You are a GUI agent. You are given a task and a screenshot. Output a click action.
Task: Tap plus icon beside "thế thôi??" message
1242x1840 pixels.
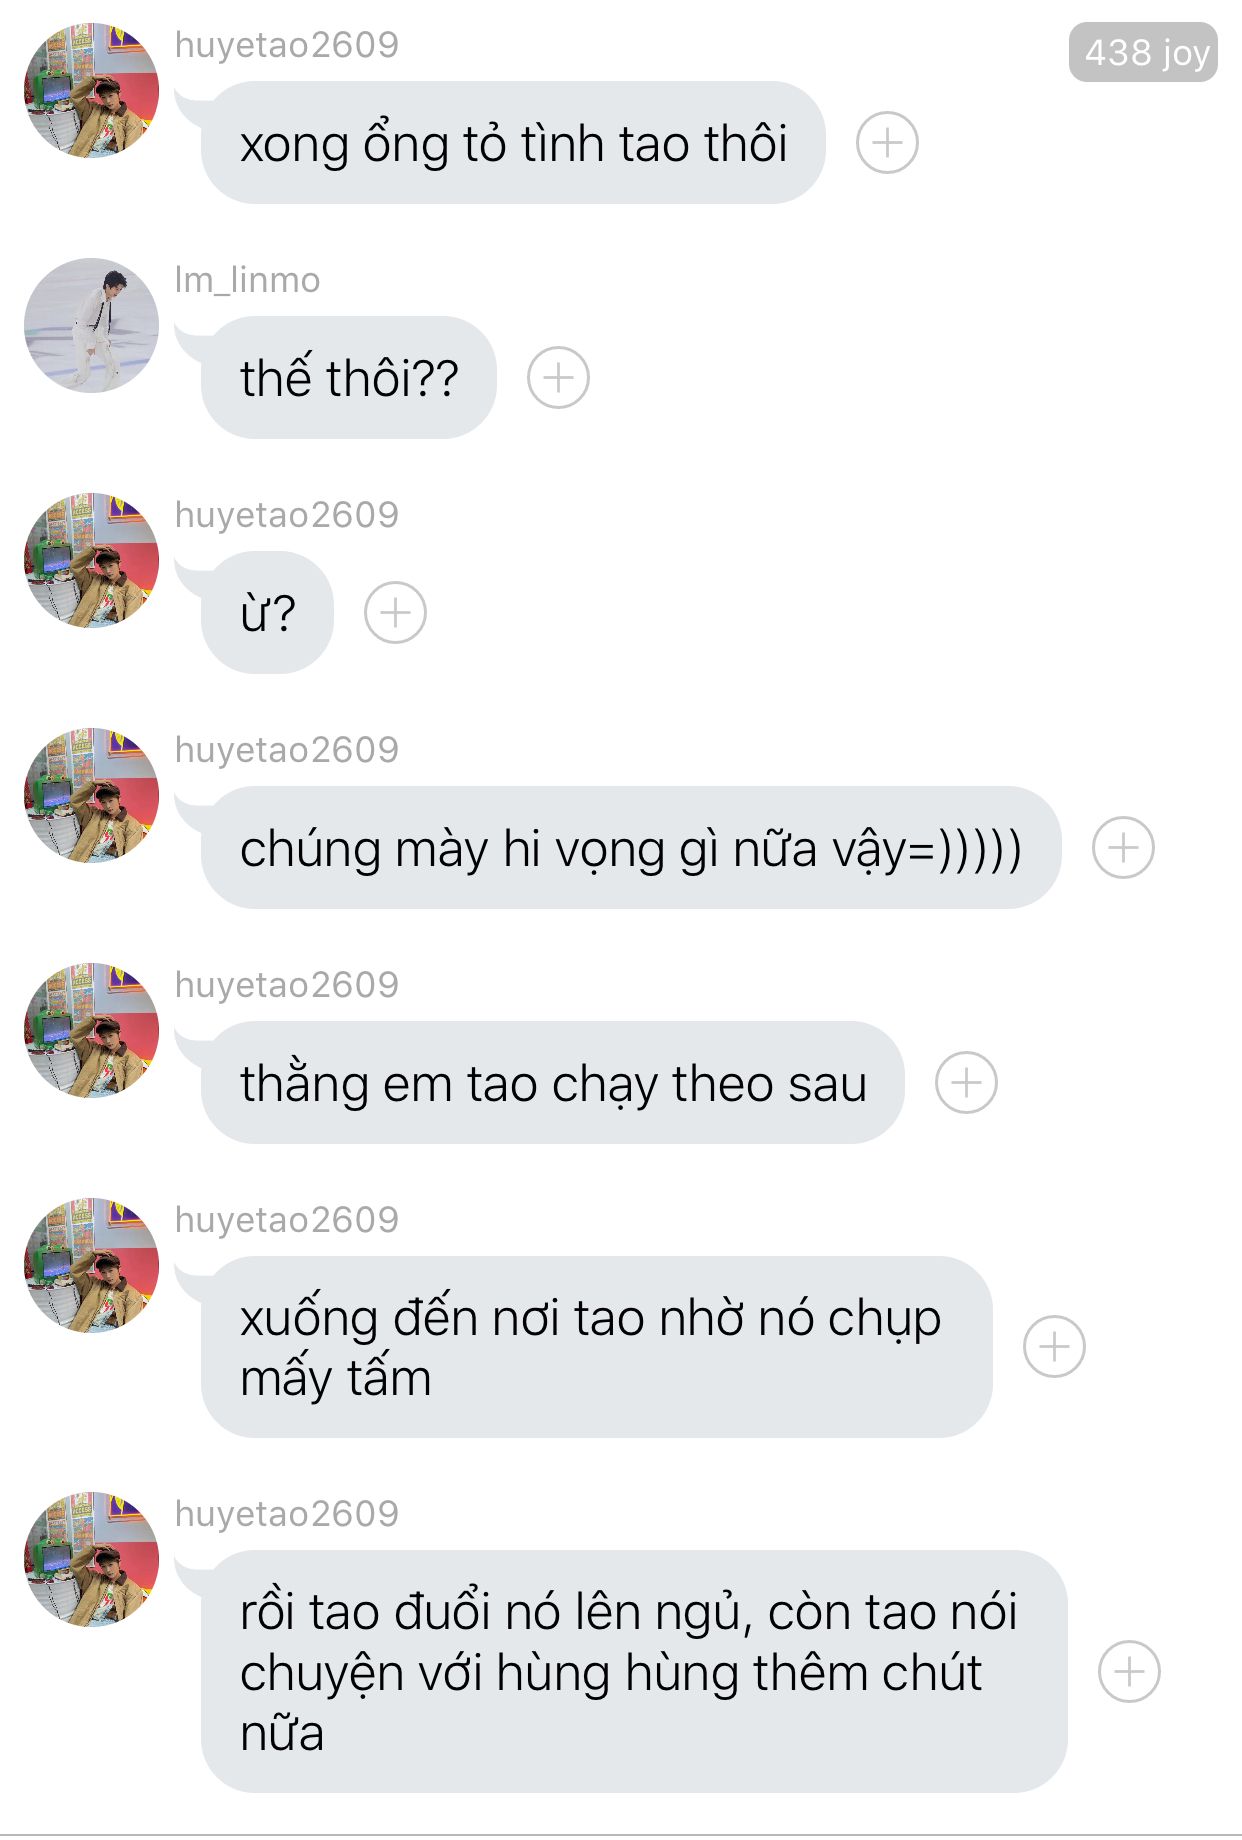[x=558, y=378]
